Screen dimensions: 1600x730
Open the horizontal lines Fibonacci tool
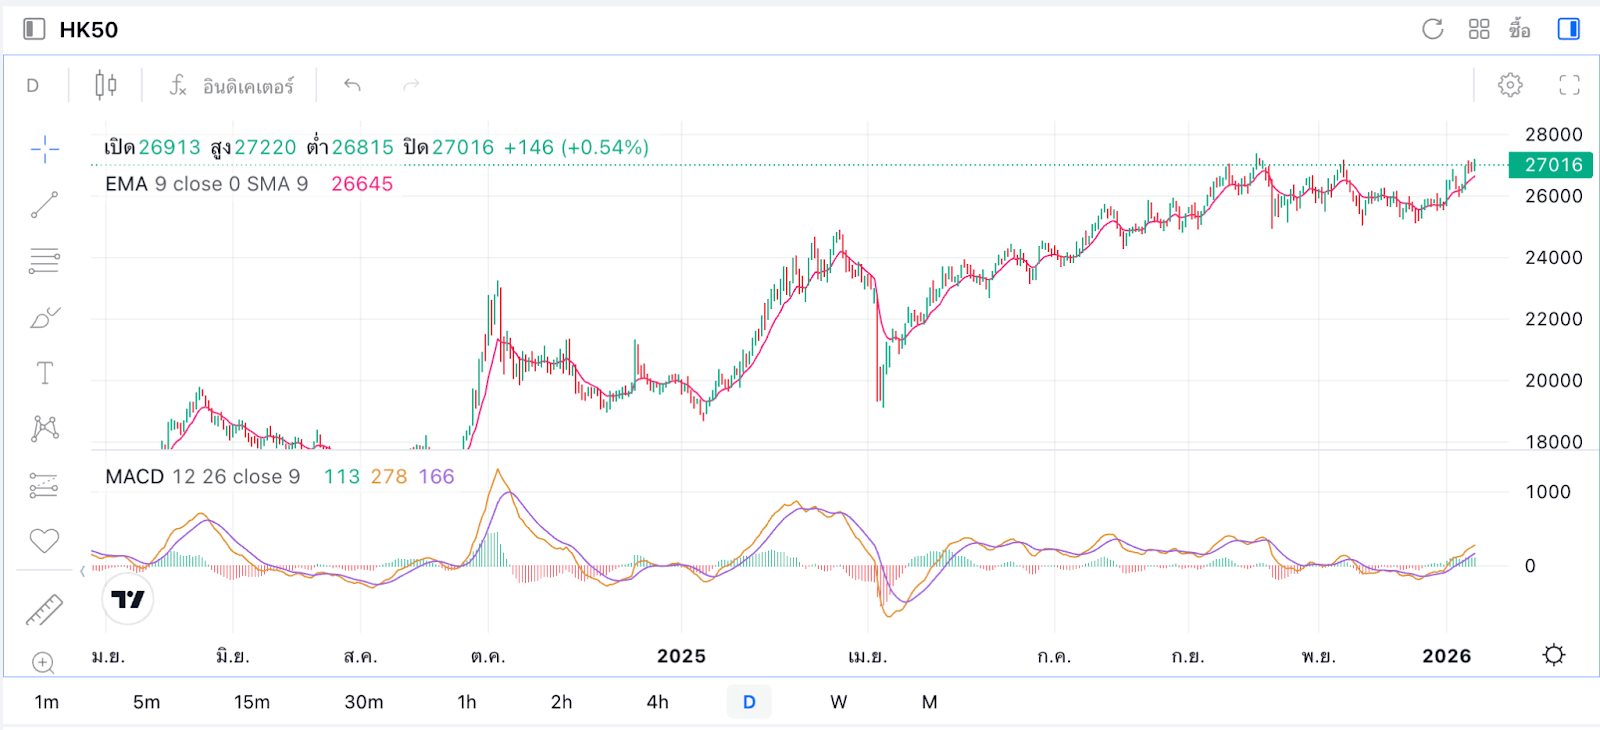click(44, 261)
